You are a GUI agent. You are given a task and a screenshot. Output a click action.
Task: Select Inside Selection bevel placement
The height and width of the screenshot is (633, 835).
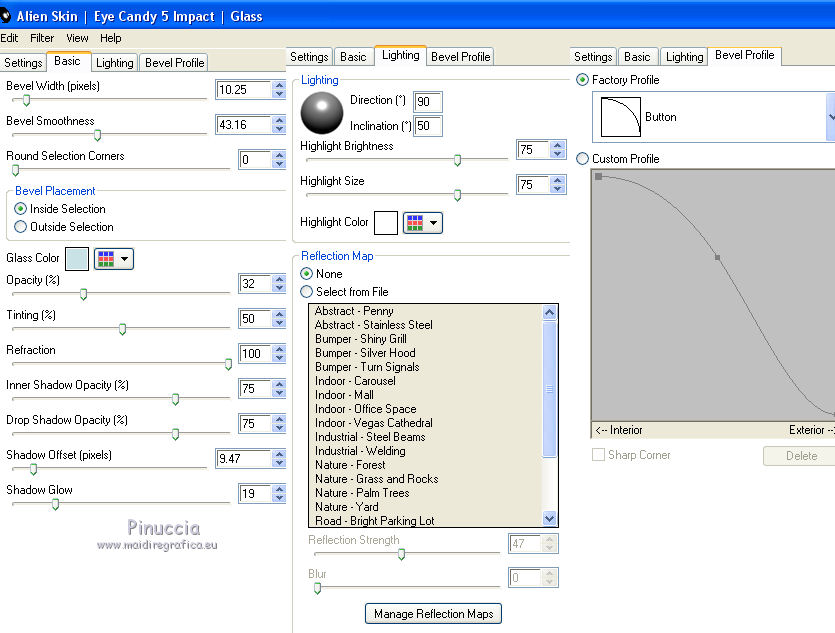coord(21,209)
